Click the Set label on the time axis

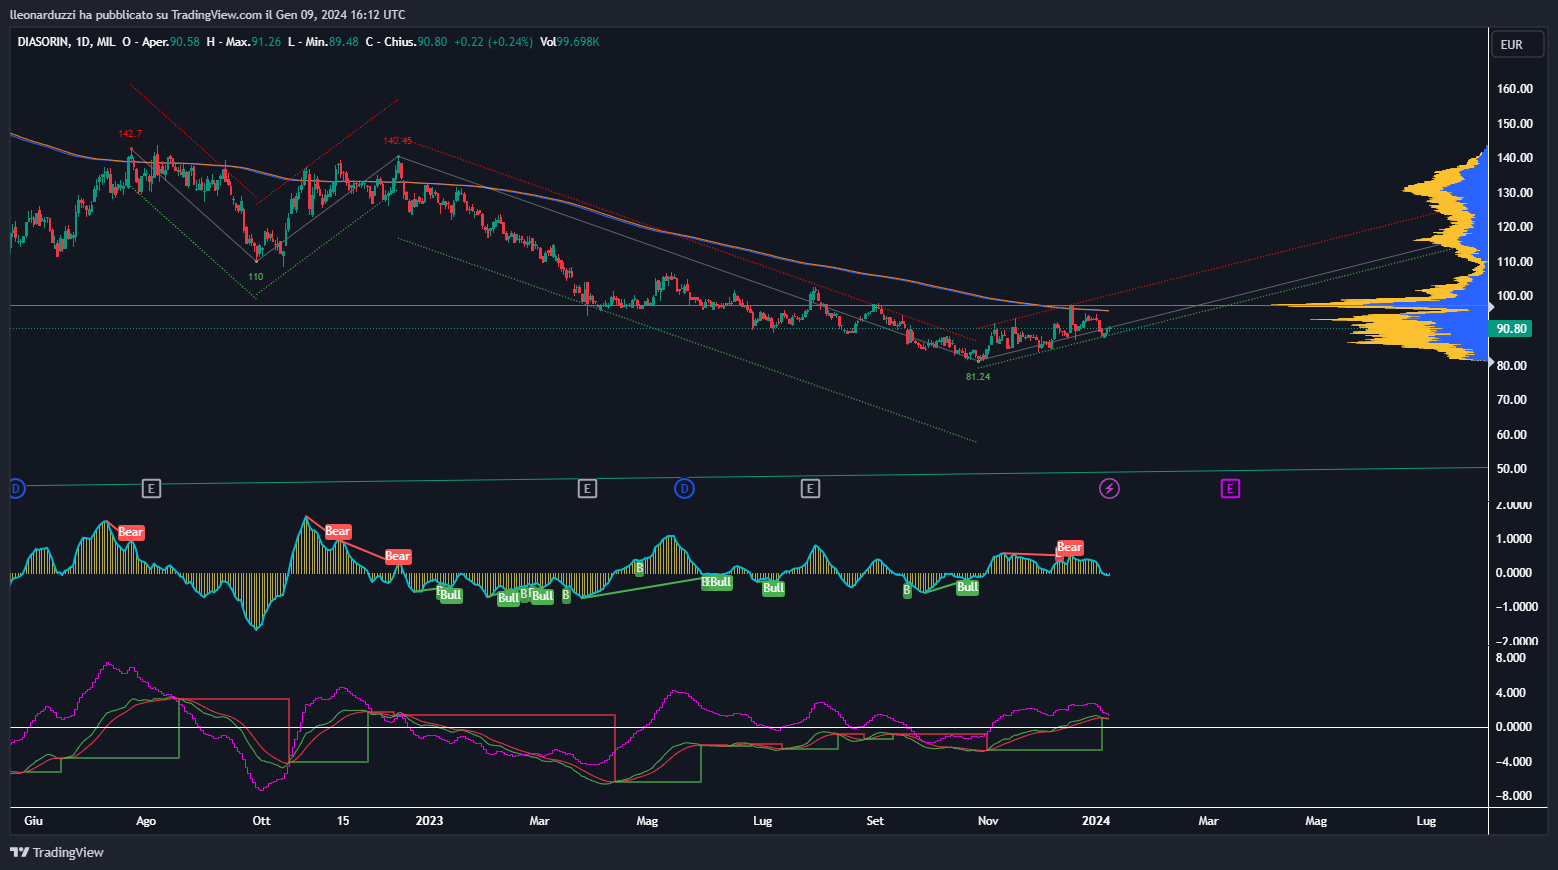coord(875,821)
